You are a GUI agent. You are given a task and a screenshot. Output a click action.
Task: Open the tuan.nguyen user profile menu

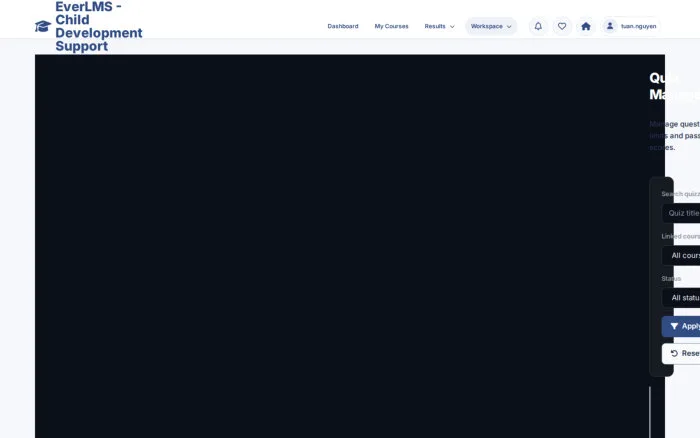click(631, 26)
